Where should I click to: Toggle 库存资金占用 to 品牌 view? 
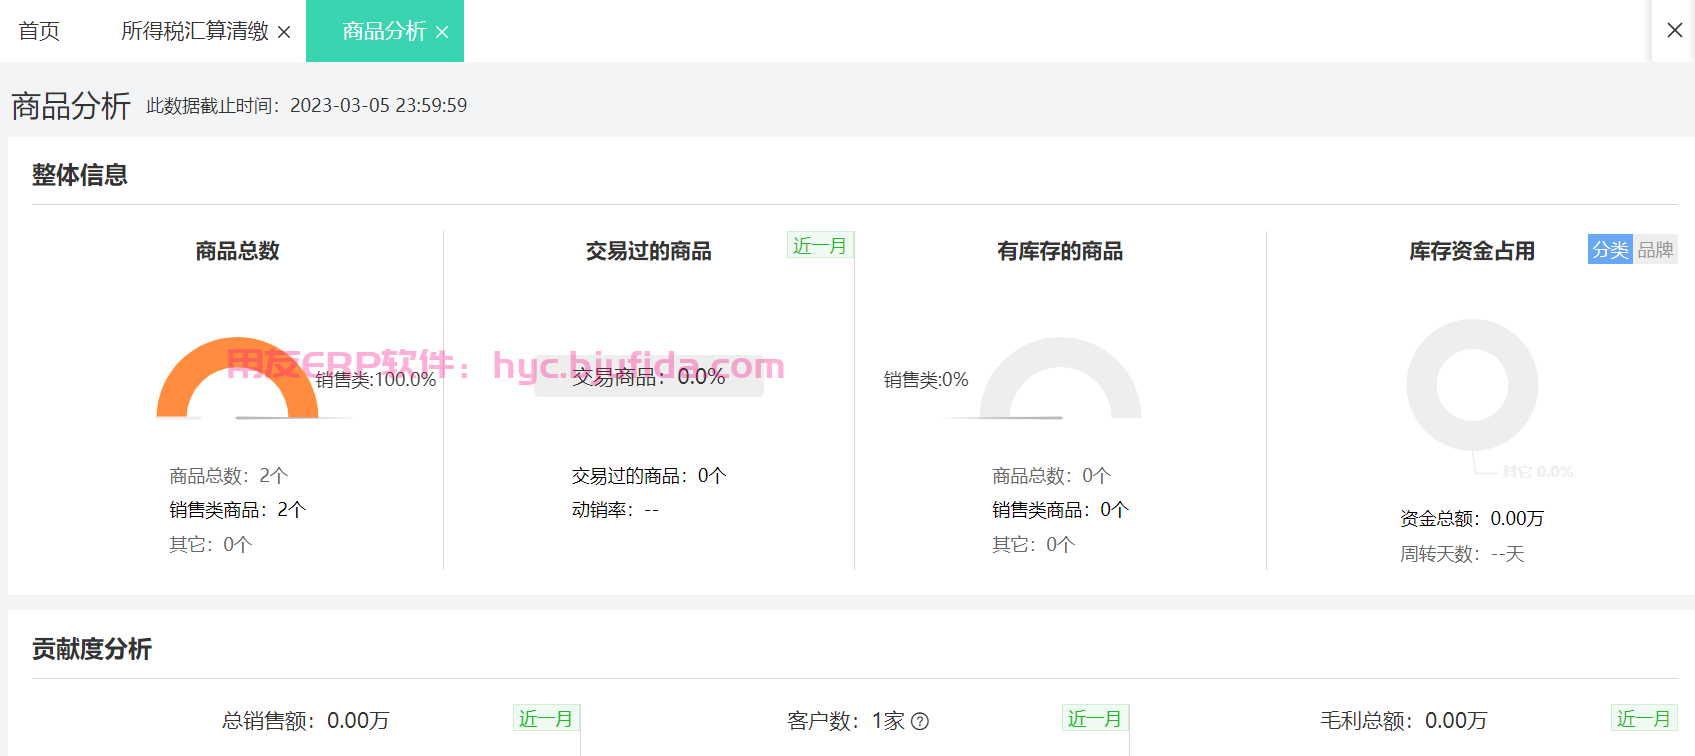(1655, 249)
